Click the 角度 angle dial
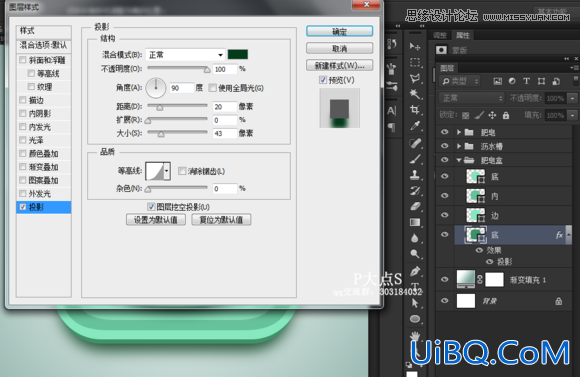 click(x=156, y=88)
